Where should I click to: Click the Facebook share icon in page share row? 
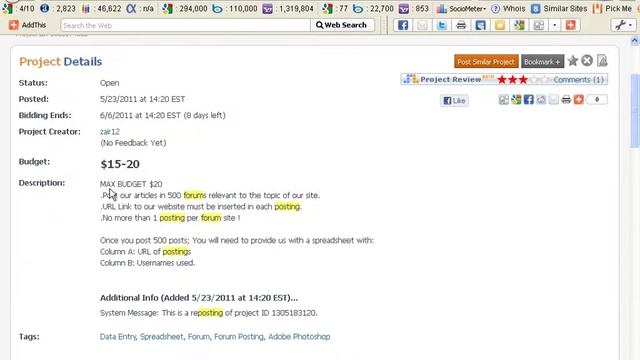(529, 100)
